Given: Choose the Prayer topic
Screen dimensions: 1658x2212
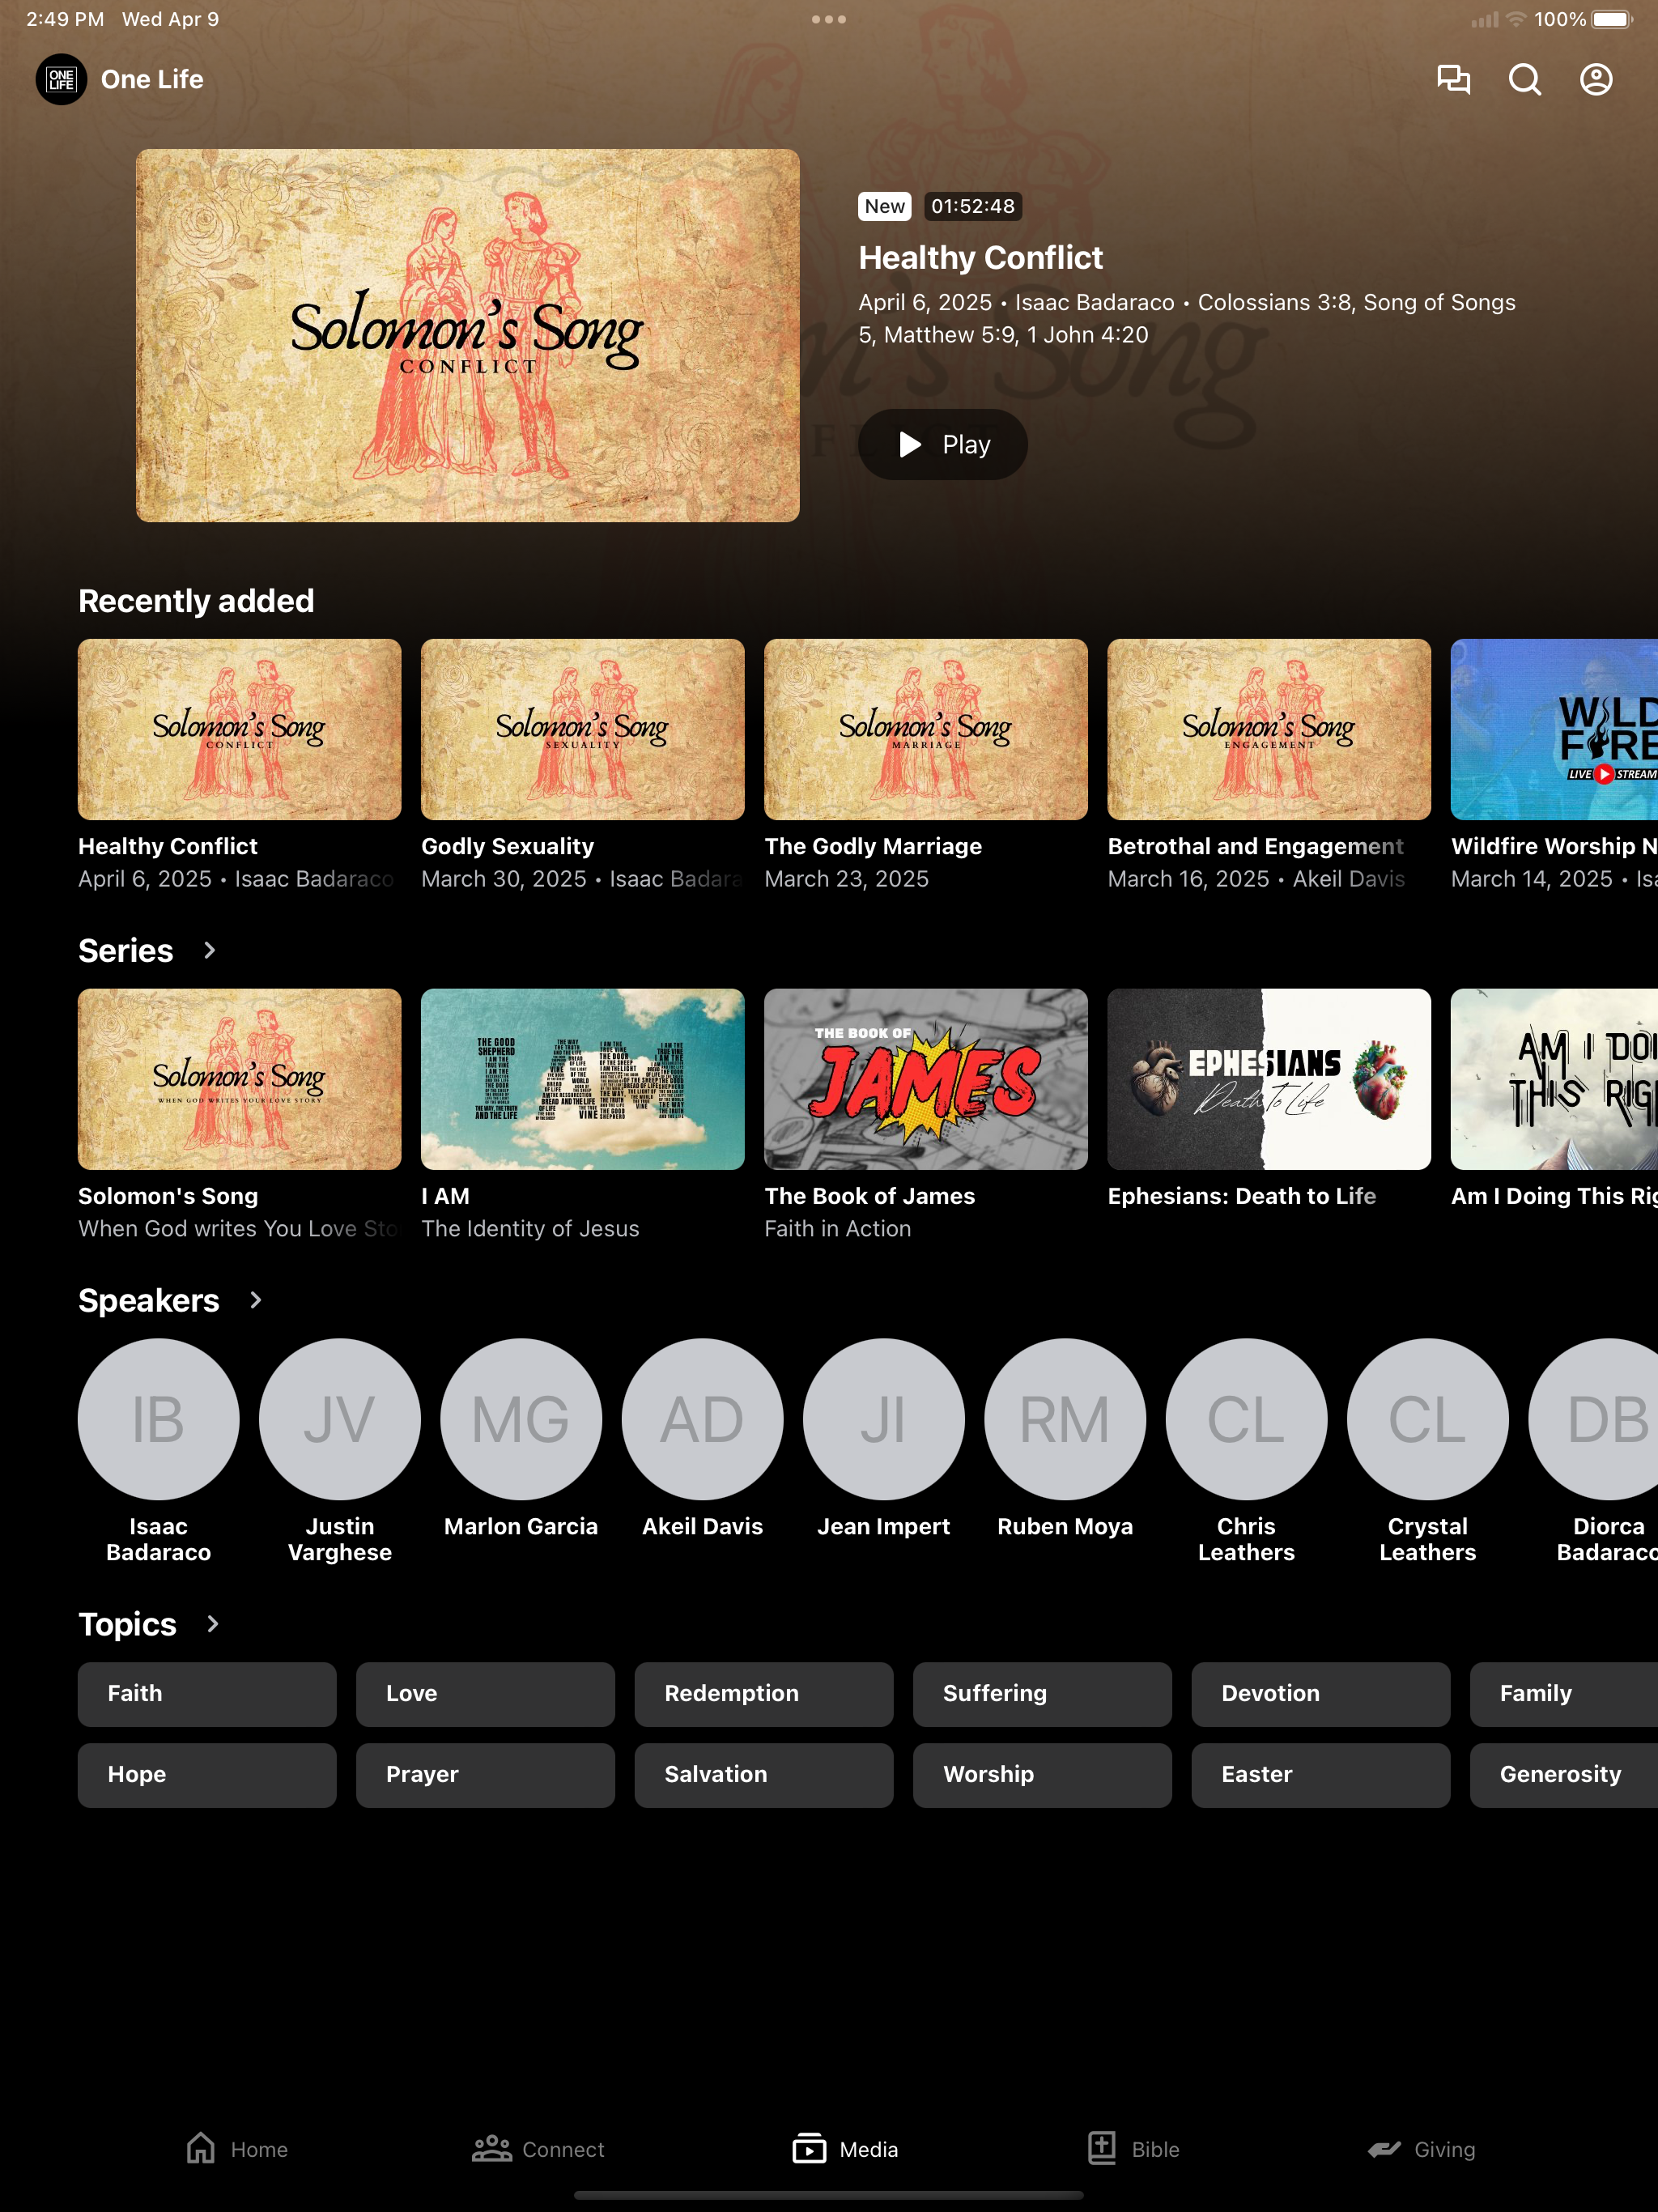Looking at the screenshot, I should (486, 1775).
